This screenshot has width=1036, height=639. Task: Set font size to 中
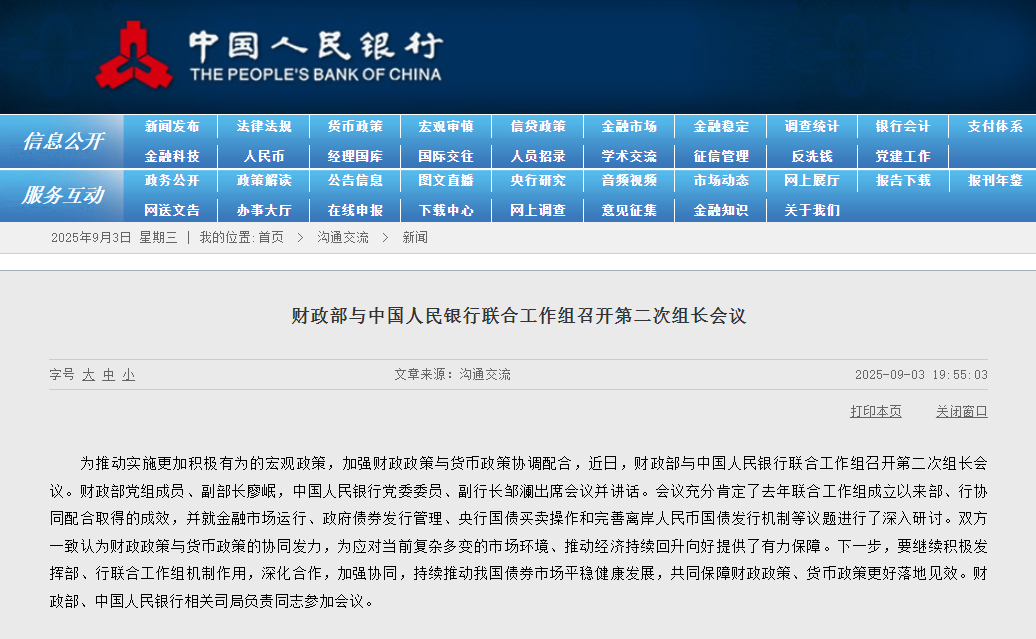108,375
